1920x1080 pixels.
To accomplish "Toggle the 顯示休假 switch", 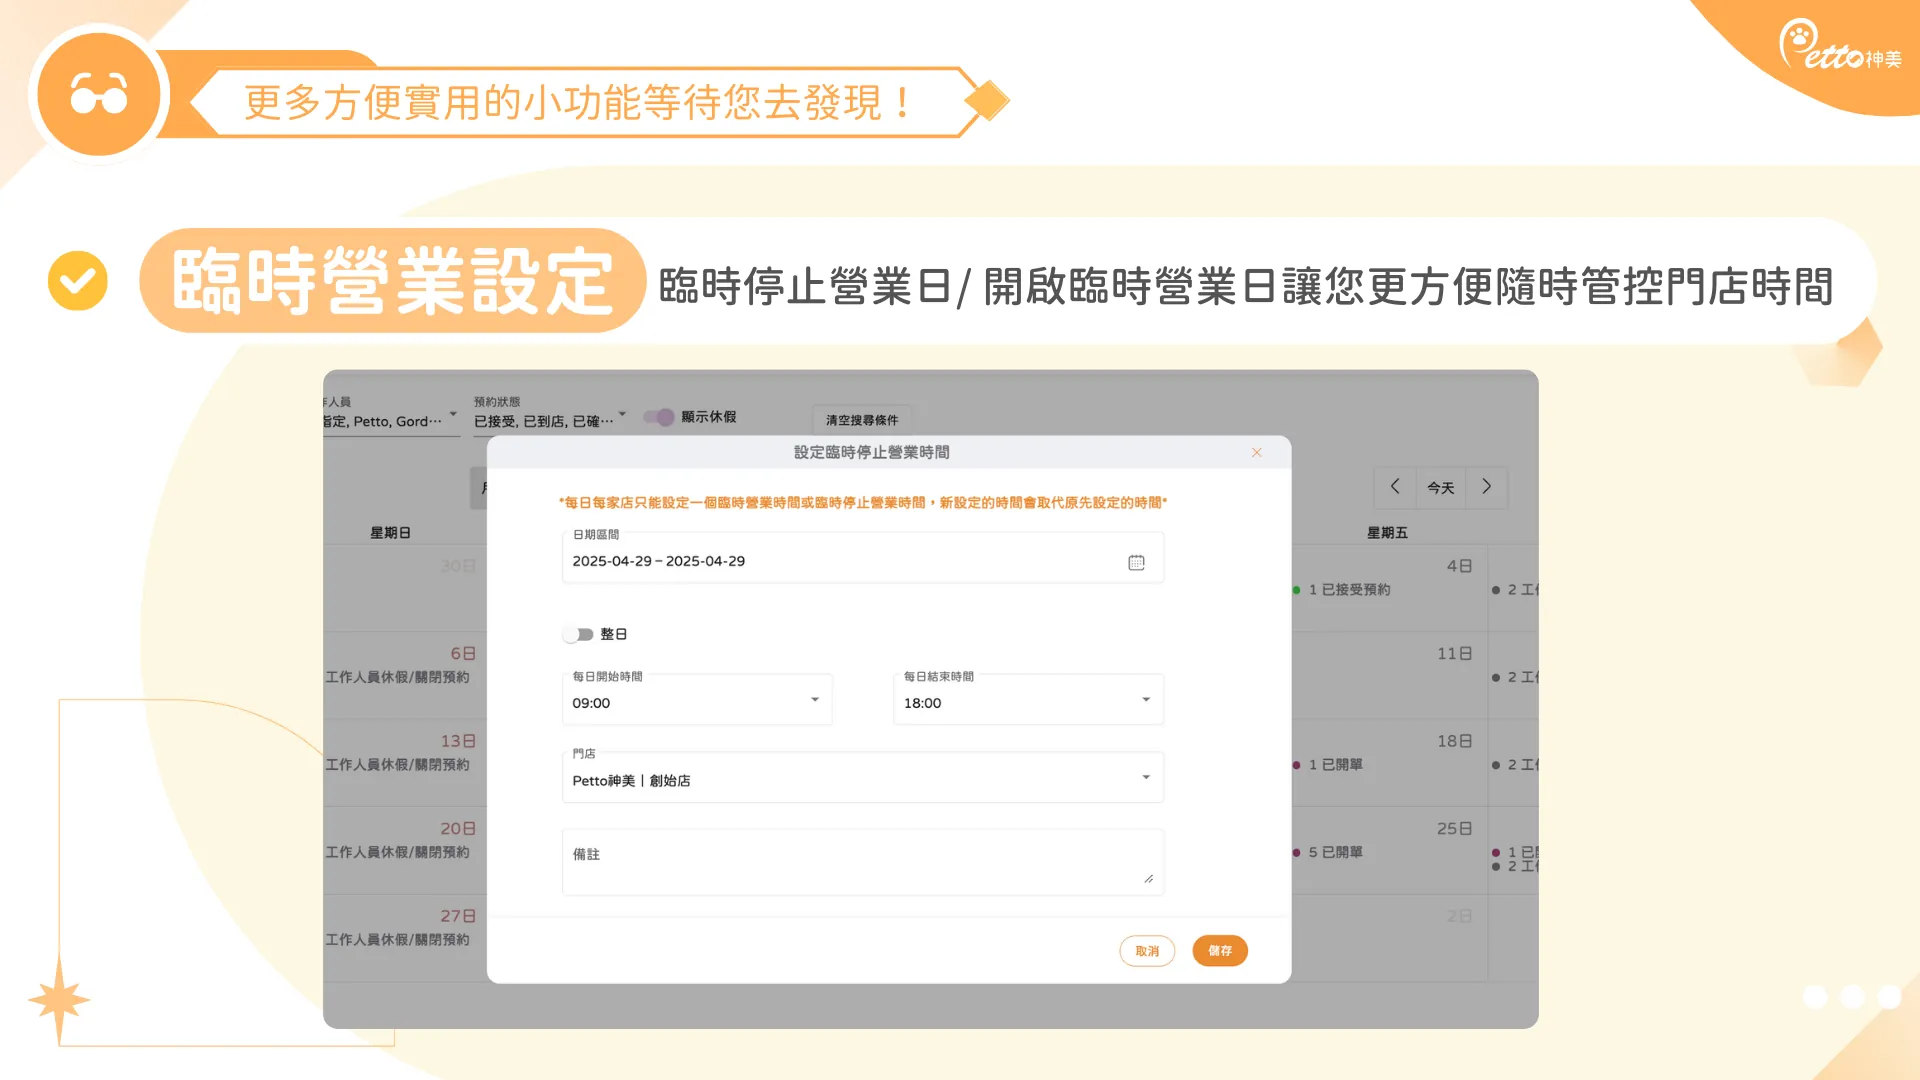I will pyautogui.click(x=659, y=417).
